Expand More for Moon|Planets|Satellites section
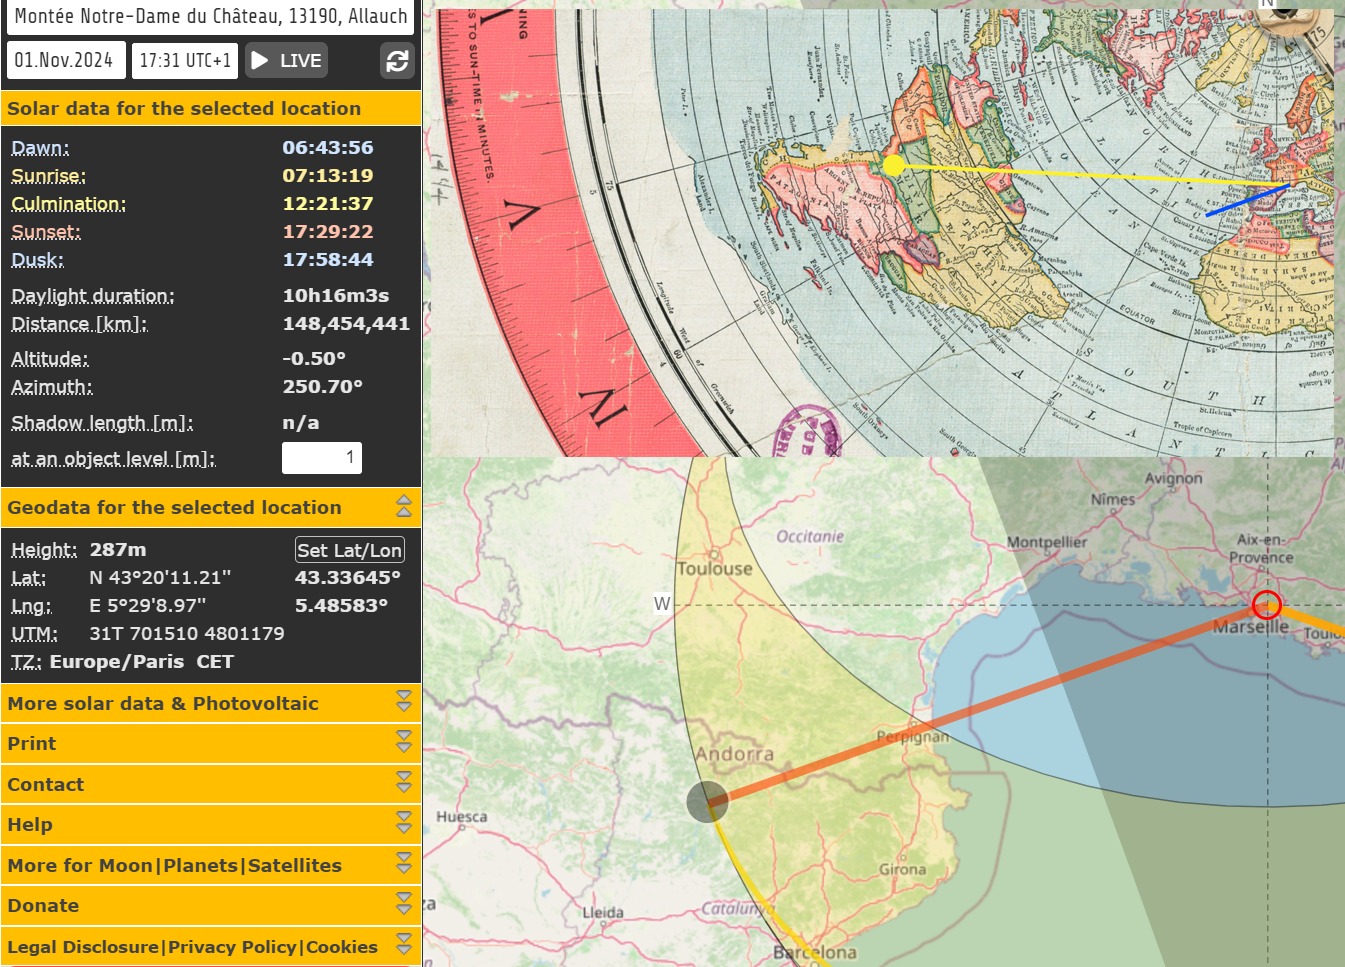Viewport: 1345px width, 967px height. pos(404,863)
